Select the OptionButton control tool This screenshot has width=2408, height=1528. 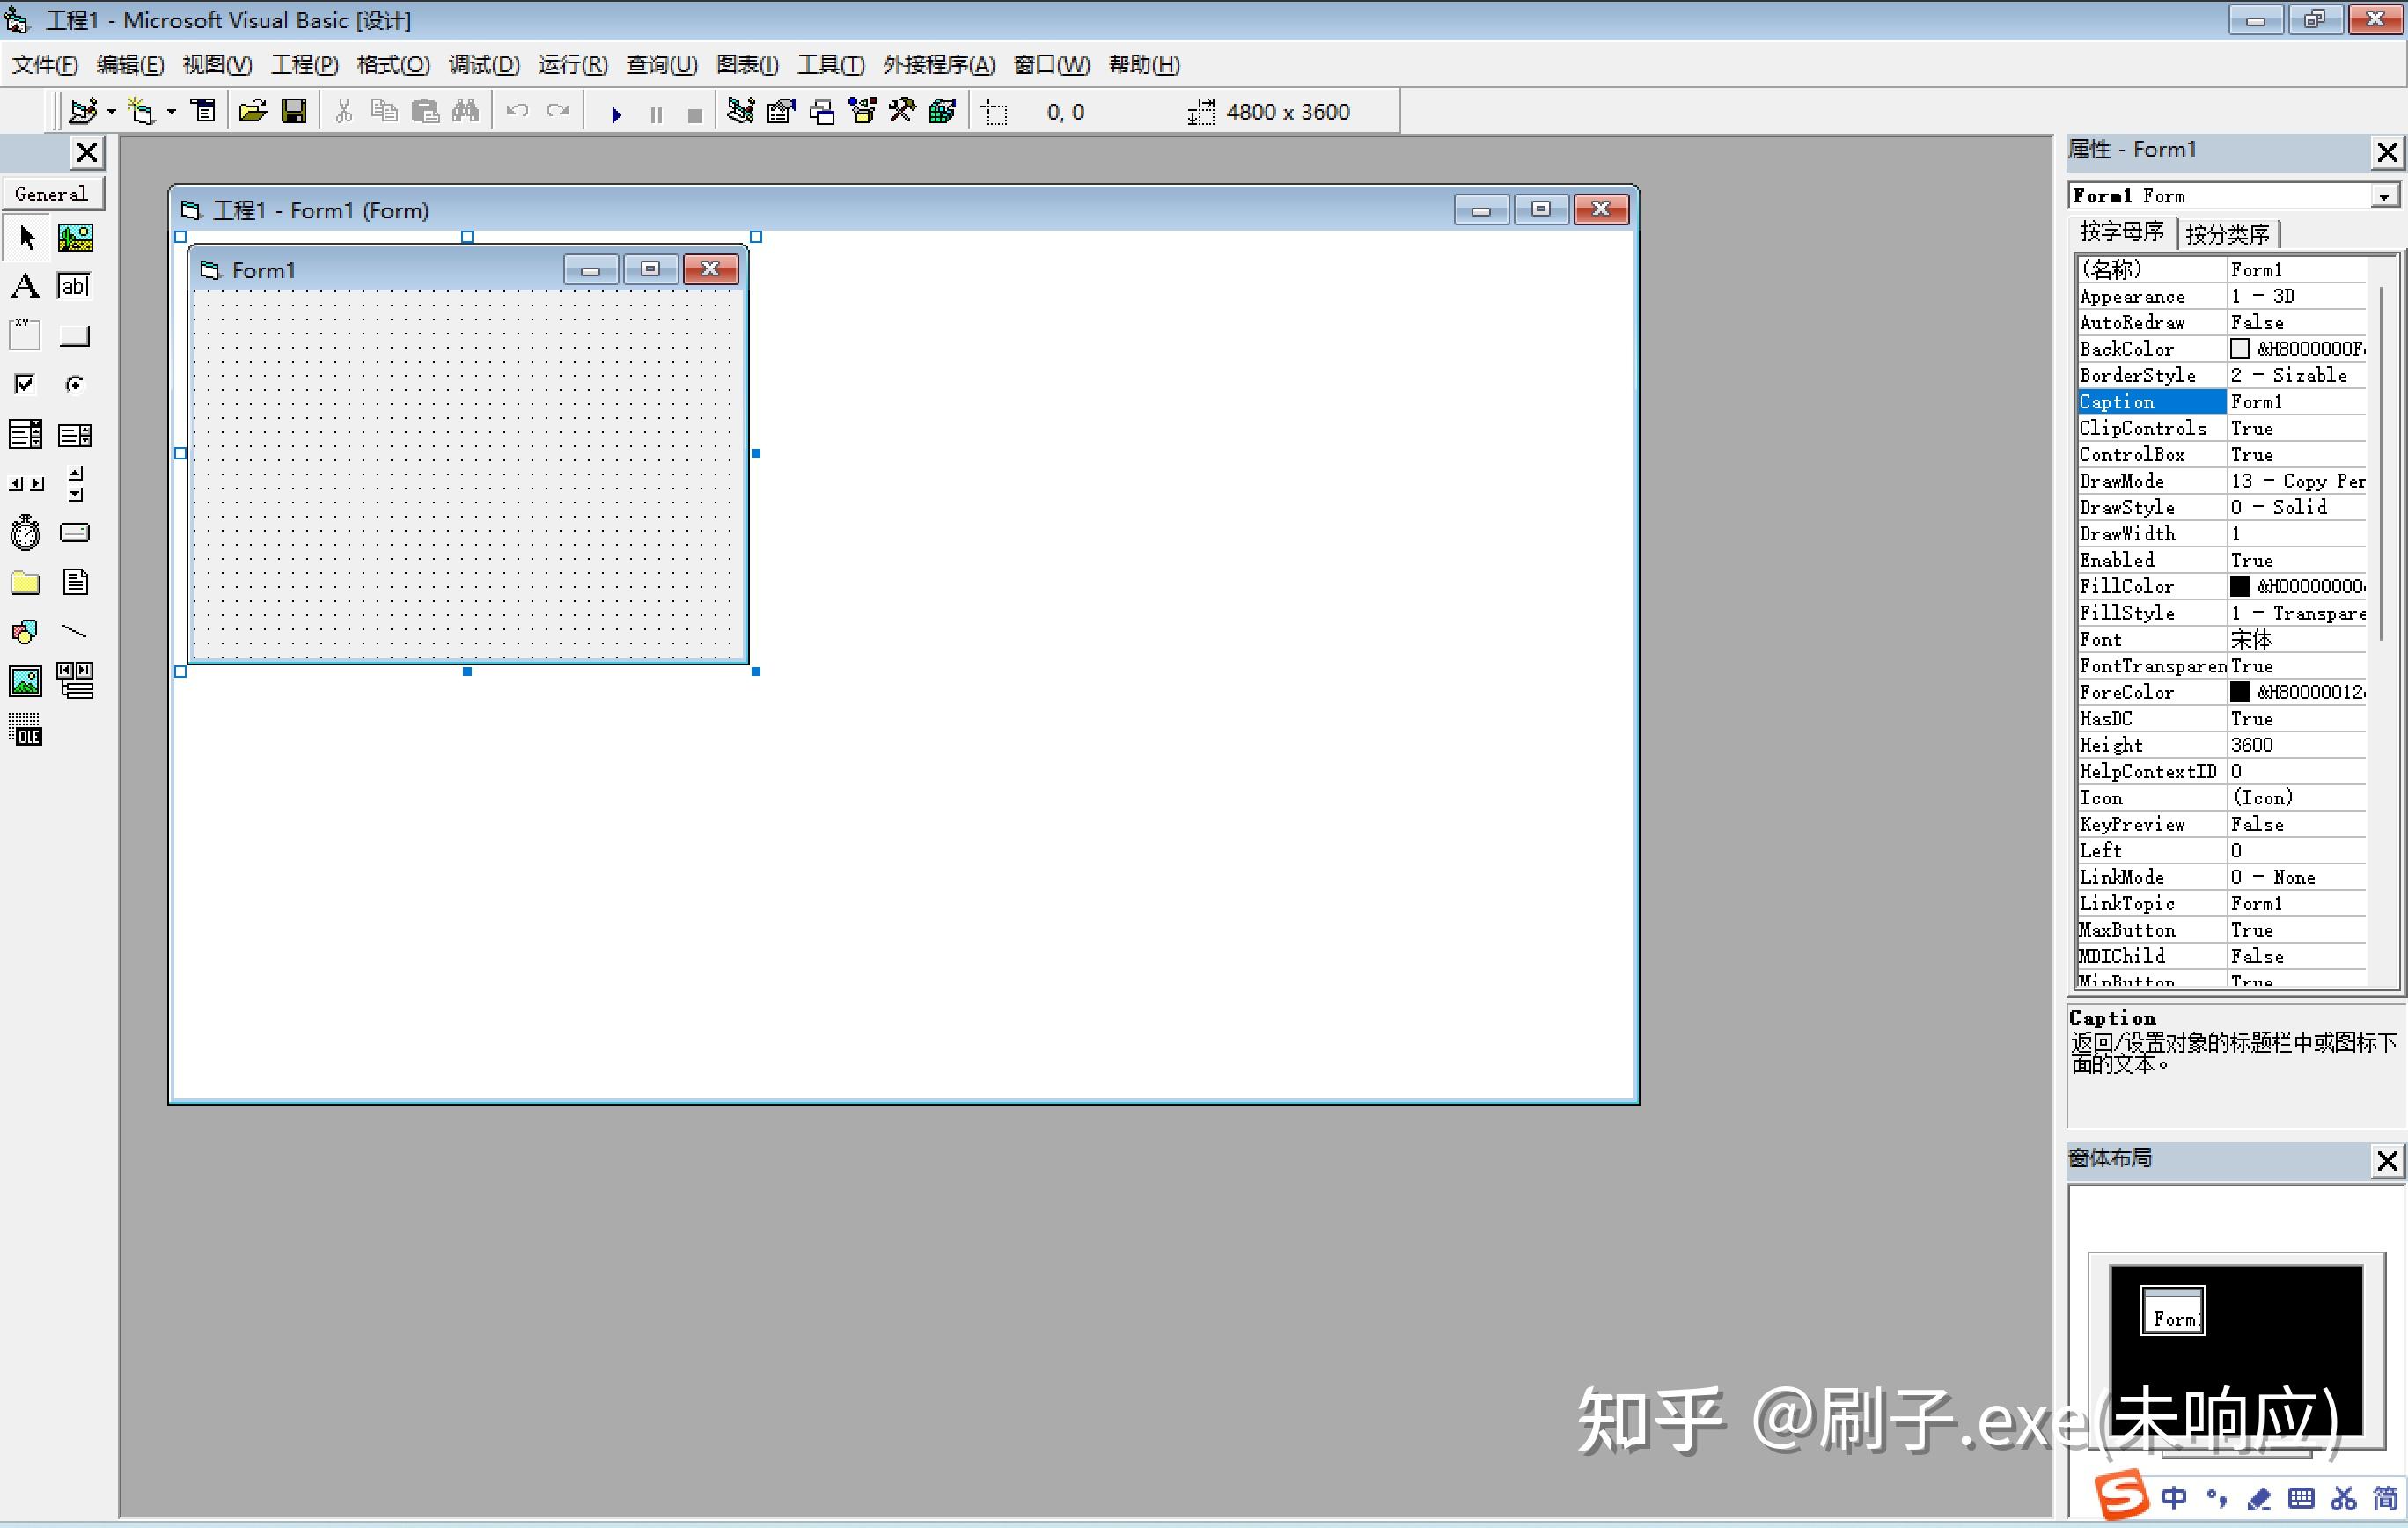pyautogui.click(x=74, y=383)
